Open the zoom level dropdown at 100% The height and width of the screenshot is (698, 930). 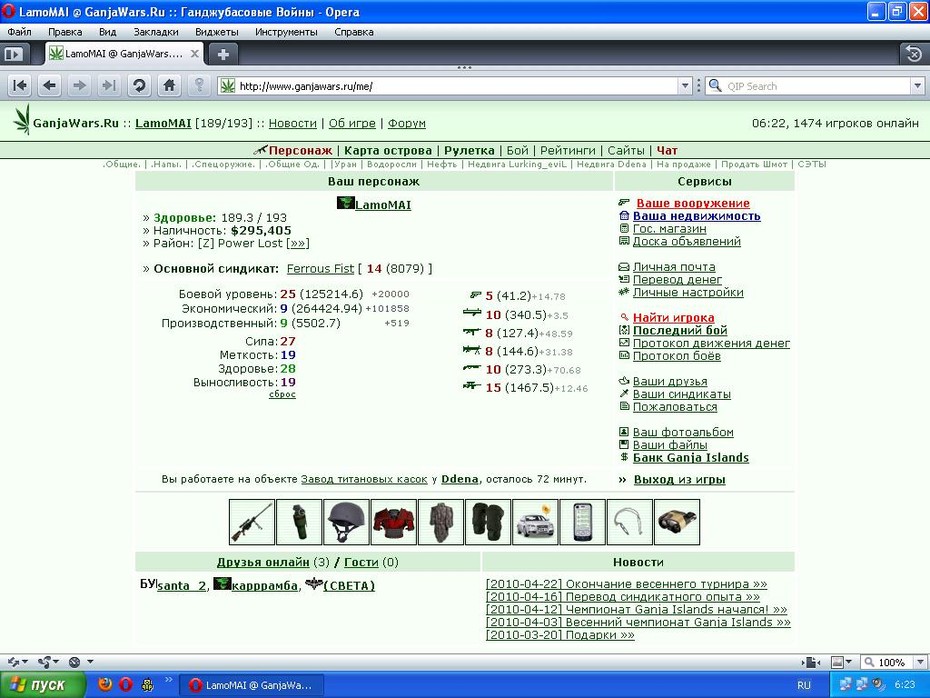pyautogui.click(x=920, y=662)
